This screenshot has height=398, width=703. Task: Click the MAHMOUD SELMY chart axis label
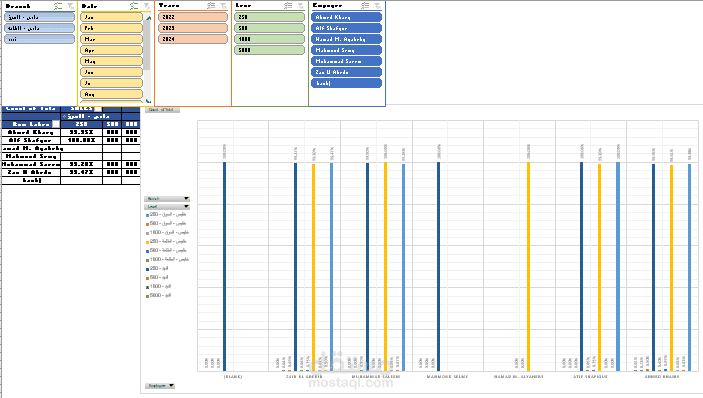447,376
